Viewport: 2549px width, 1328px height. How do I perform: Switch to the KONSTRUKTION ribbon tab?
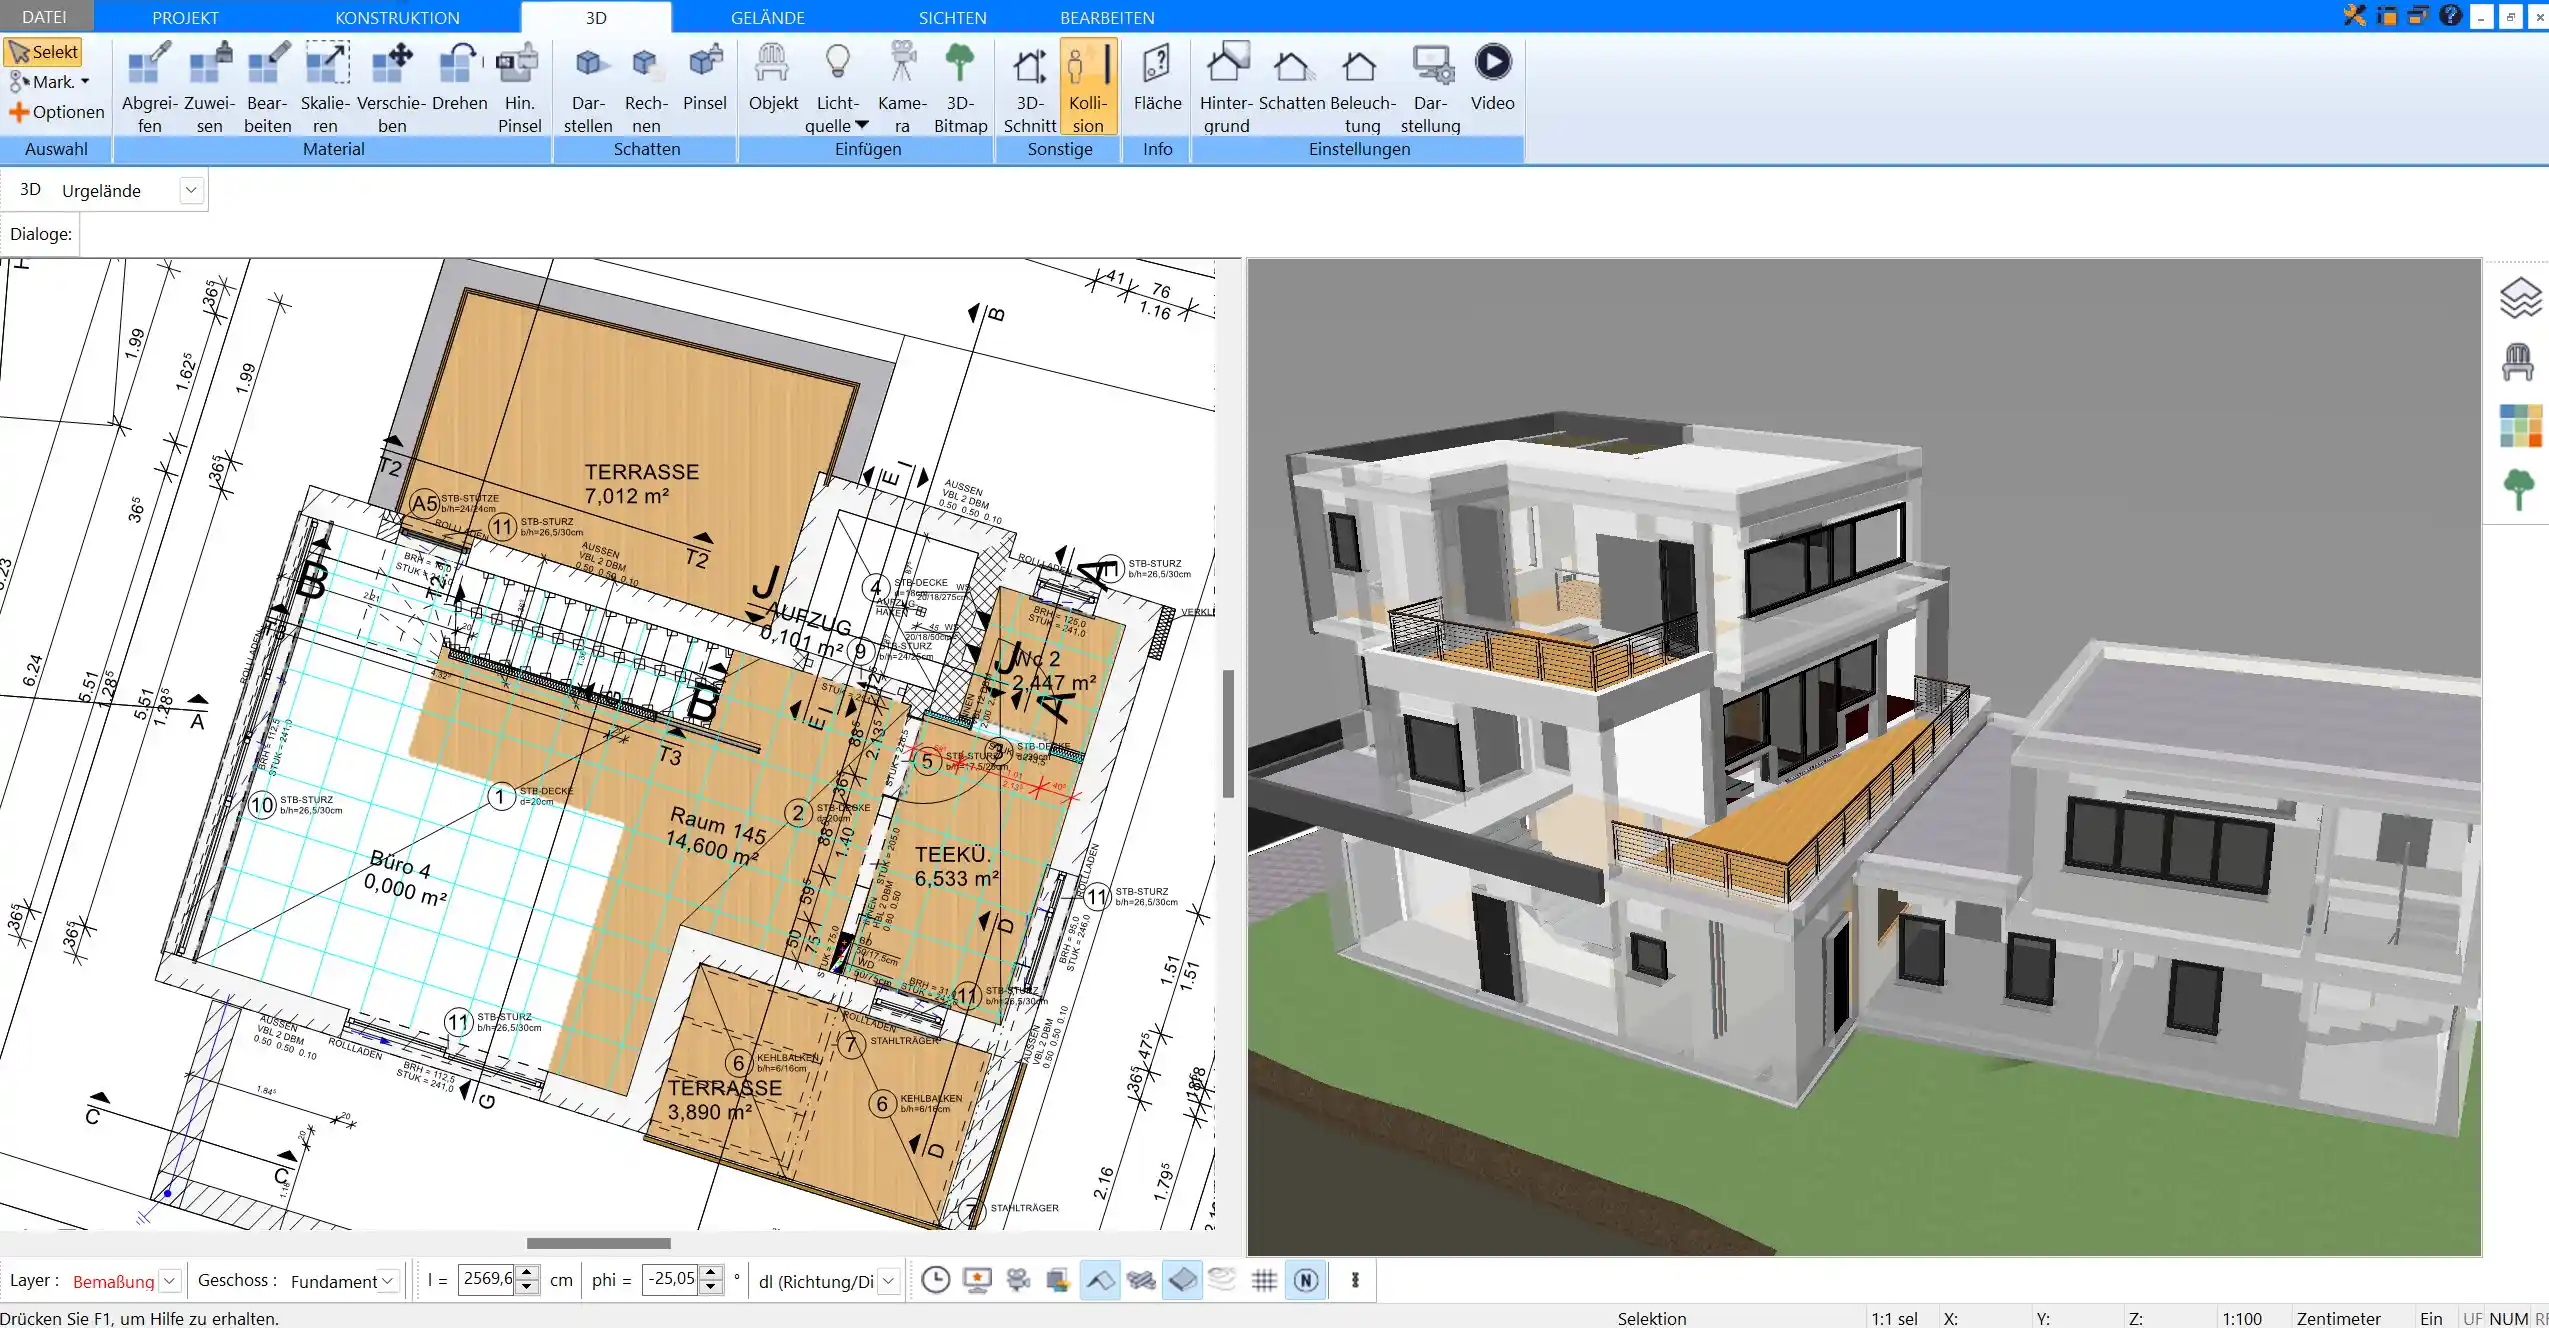click(397, 17)
